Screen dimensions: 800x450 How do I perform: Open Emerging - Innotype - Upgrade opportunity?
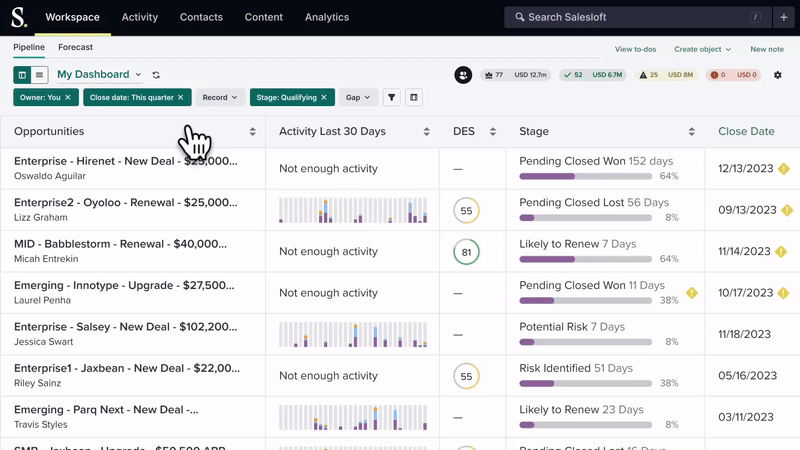tap(124, 285)
